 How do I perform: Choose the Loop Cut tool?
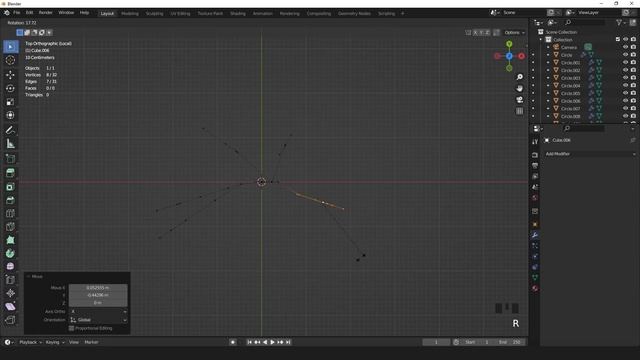coord(10,213)
